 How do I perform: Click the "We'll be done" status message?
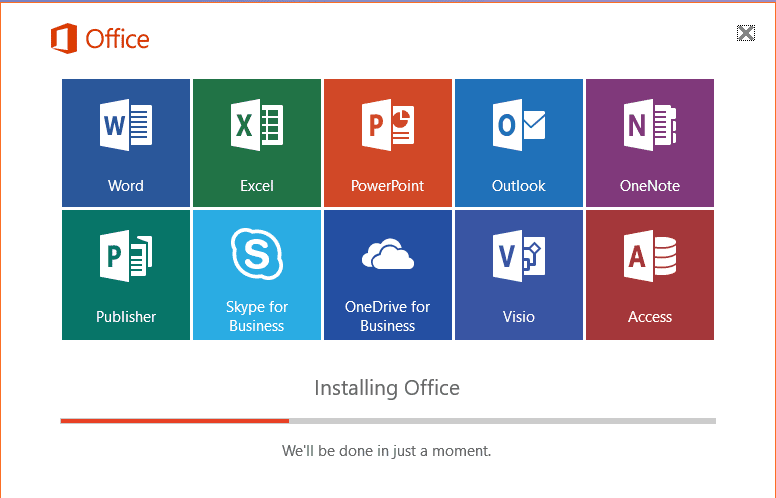pos(387,451)
